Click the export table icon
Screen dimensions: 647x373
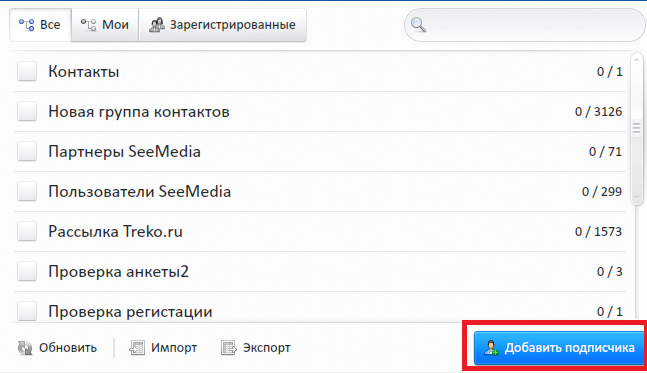pyautogui.click(x=229, y=348)
